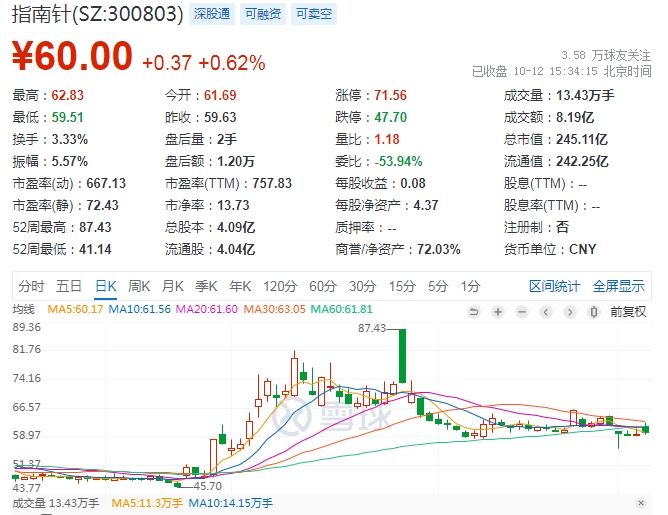Open 区间统计 range statistics

(x=554, y=286)
